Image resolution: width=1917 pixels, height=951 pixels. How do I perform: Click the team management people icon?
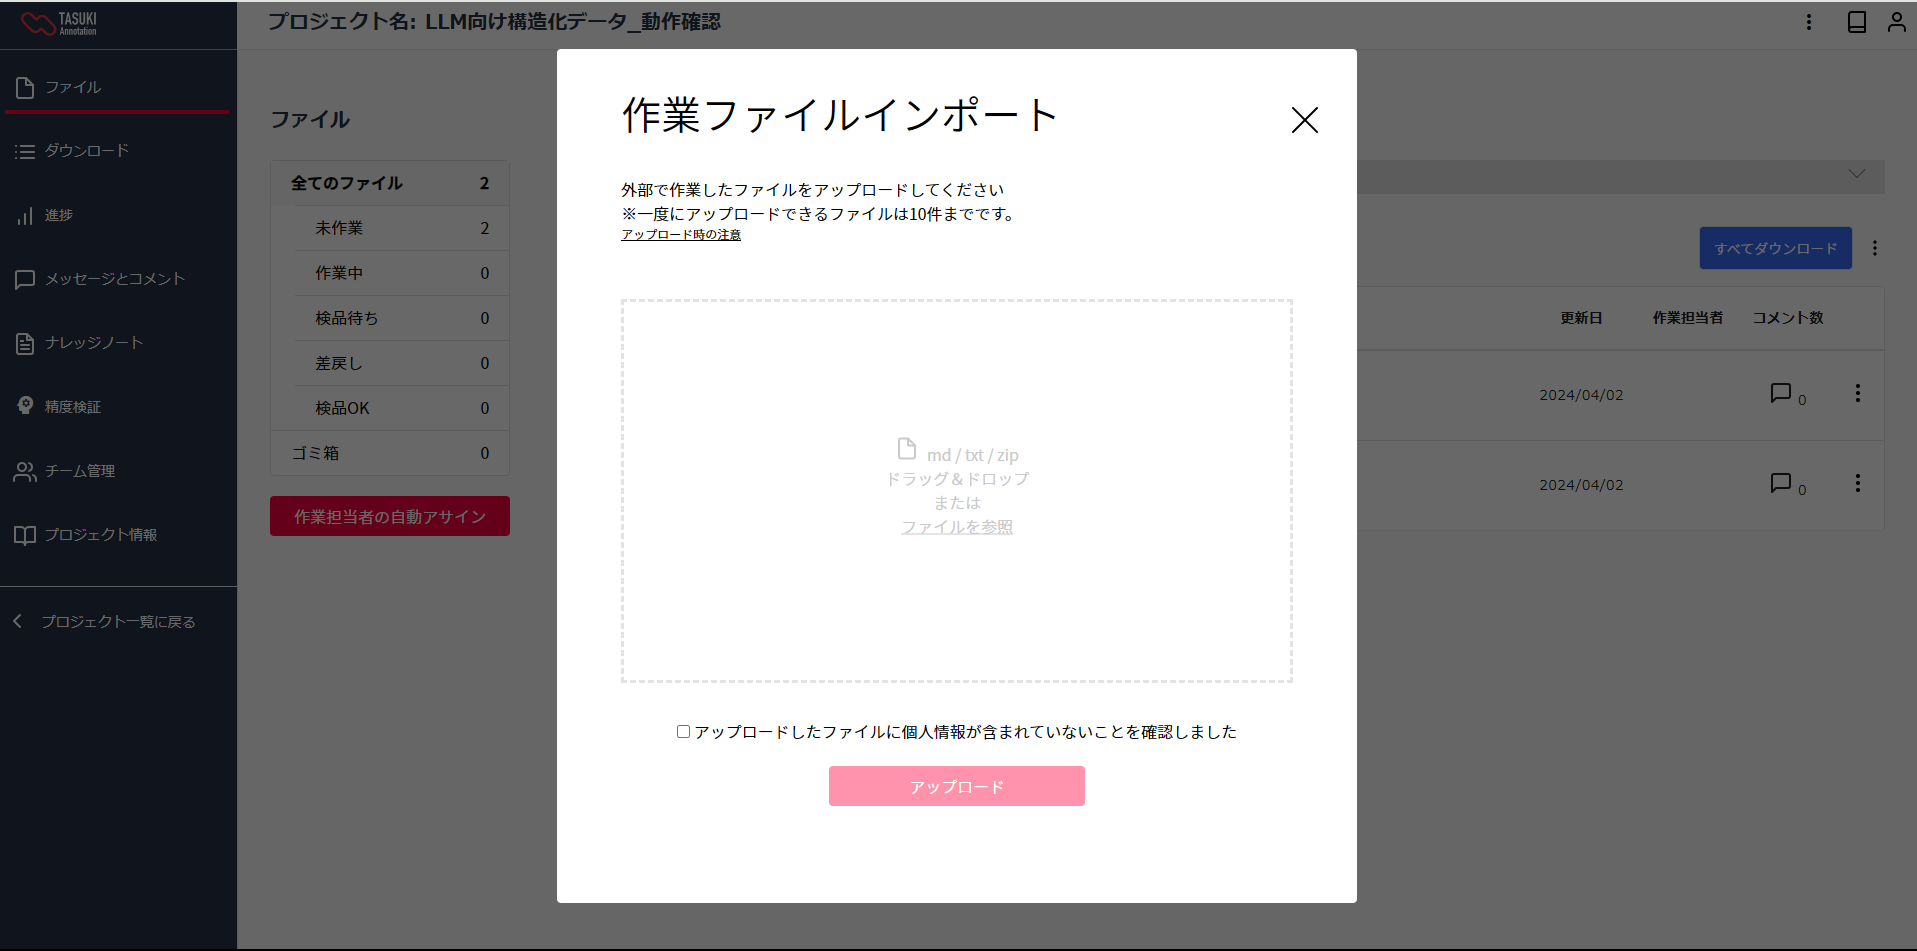point(25,472)
